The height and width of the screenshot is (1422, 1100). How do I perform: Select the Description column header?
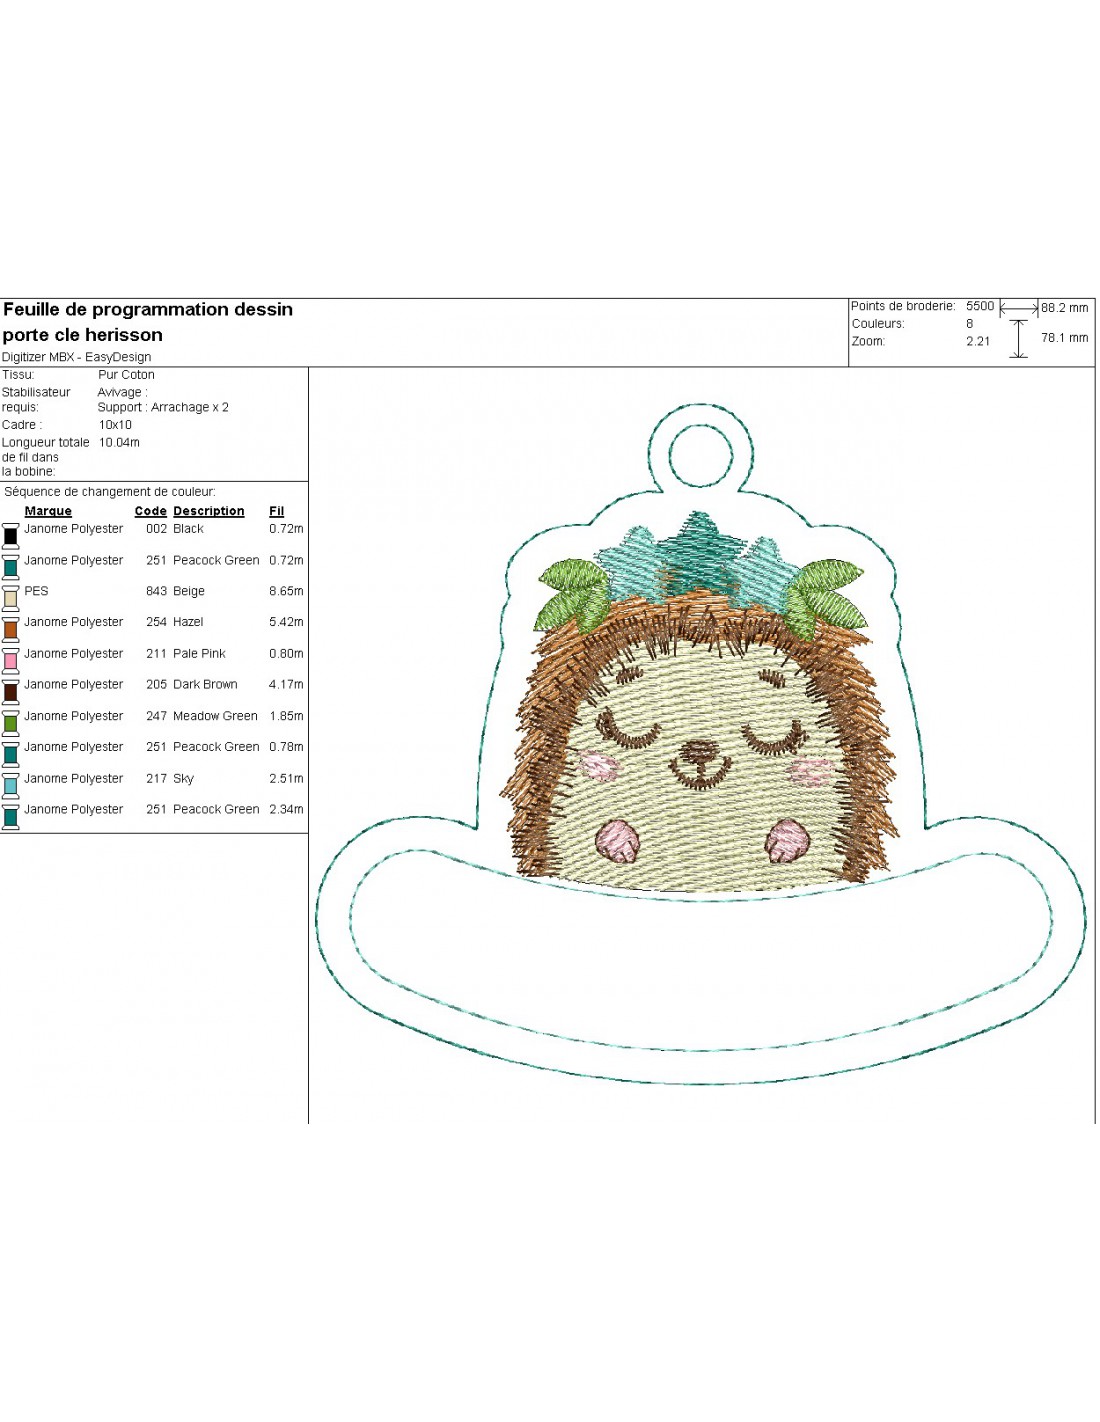point(209,511)
